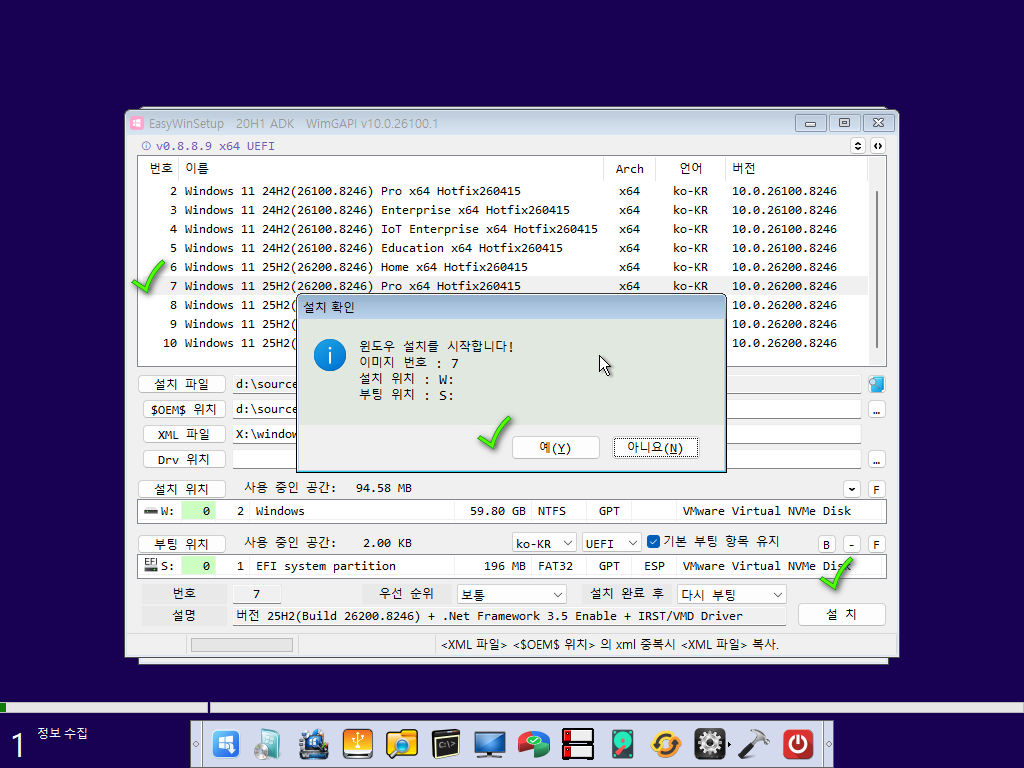Image resolution: width=1024 pixels, height=768 pixels.
Task: Click the F button beside 설치 위치
Action: (x=876, y=488)
